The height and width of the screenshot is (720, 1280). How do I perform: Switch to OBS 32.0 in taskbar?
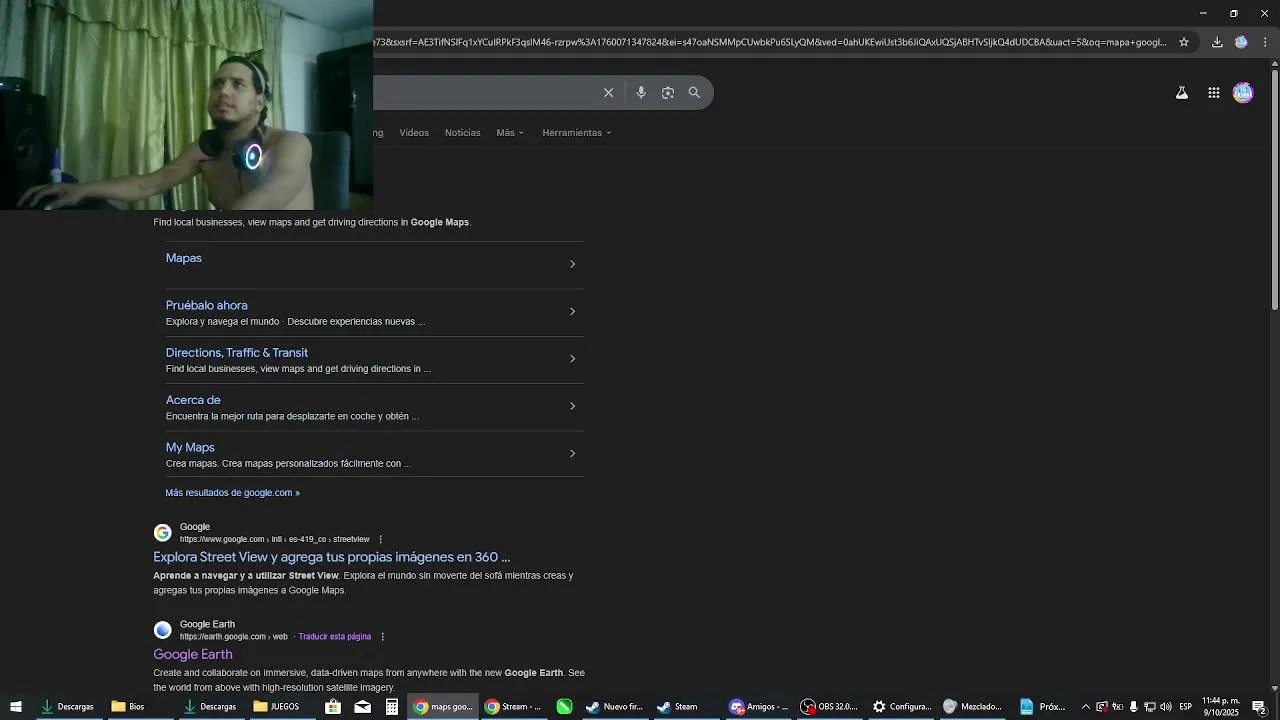point(830,707)
